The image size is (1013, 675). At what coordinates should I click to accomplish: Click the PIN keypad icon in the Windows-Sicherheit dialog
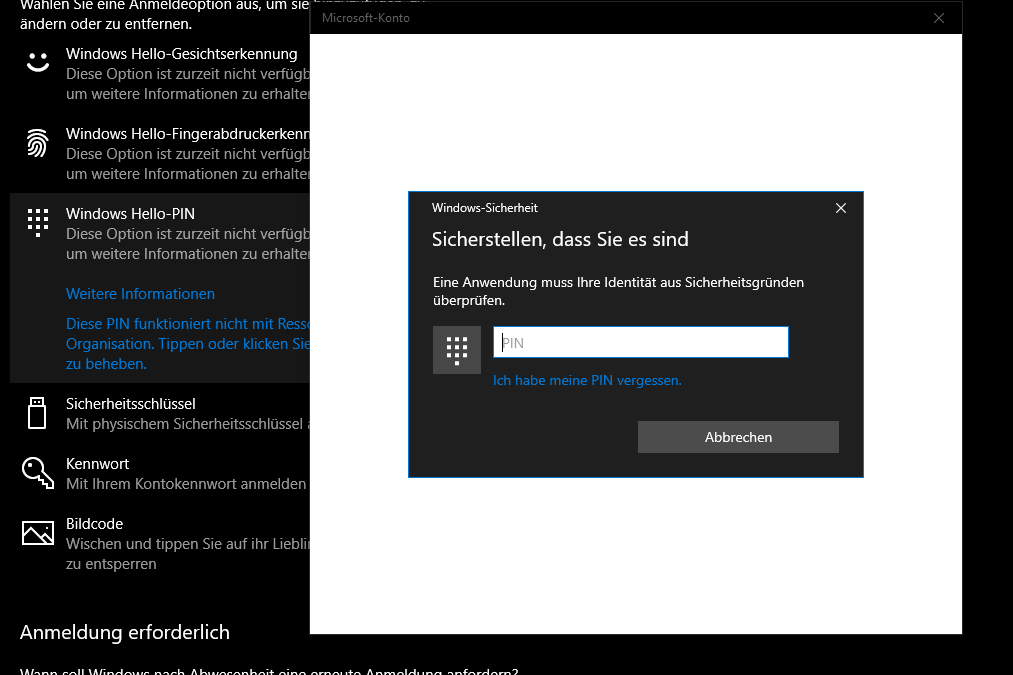(x=457, y=350)
